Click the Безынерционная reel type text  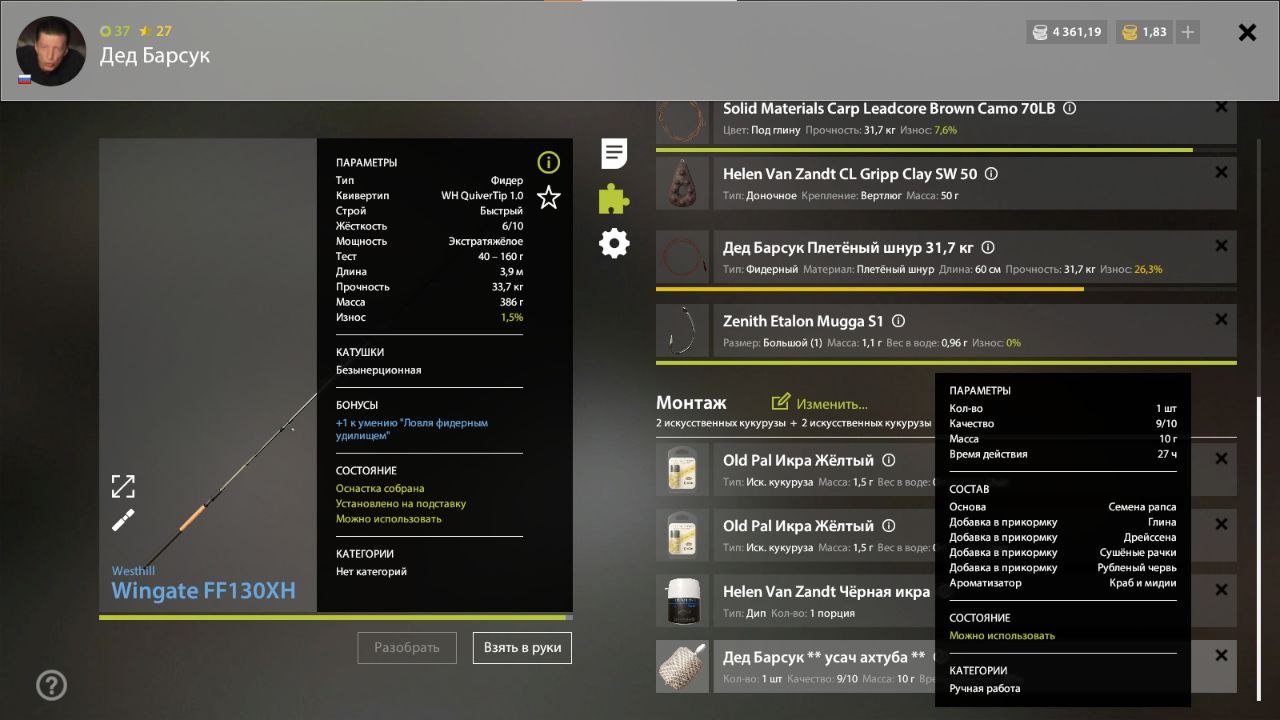pos(378,370)
